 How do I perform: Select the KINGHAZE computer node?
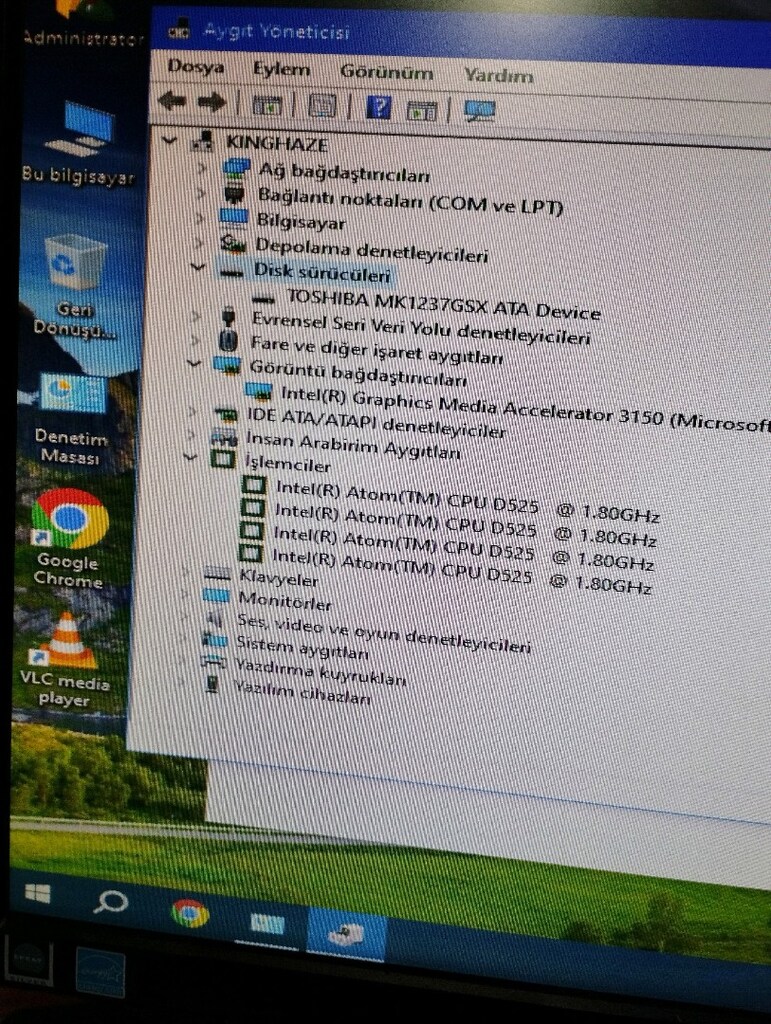[277, 143]
